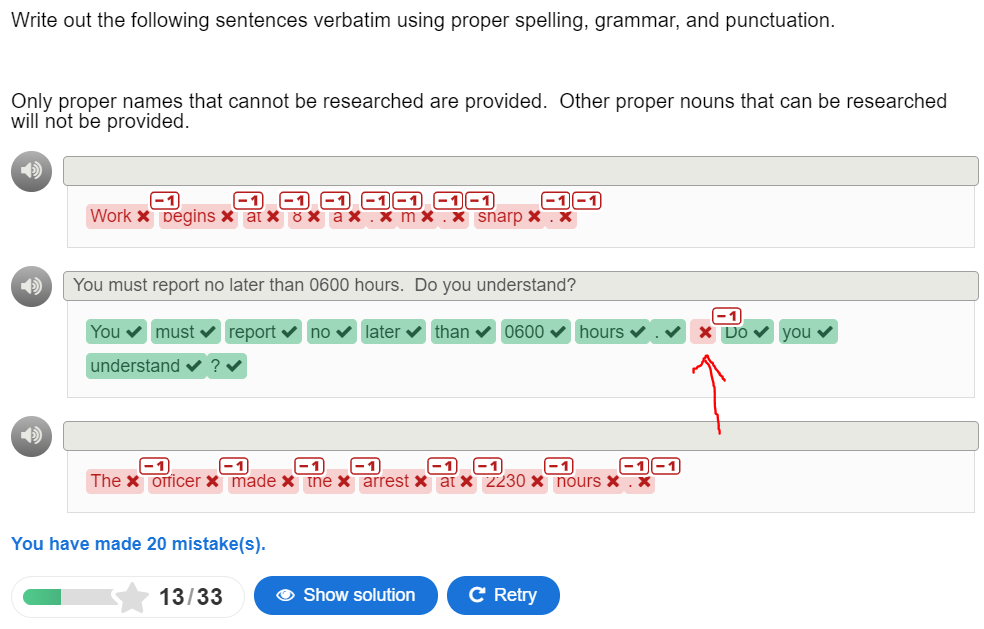
Task: Click the incorrect '2230' word chip
Action: [515, 481]
